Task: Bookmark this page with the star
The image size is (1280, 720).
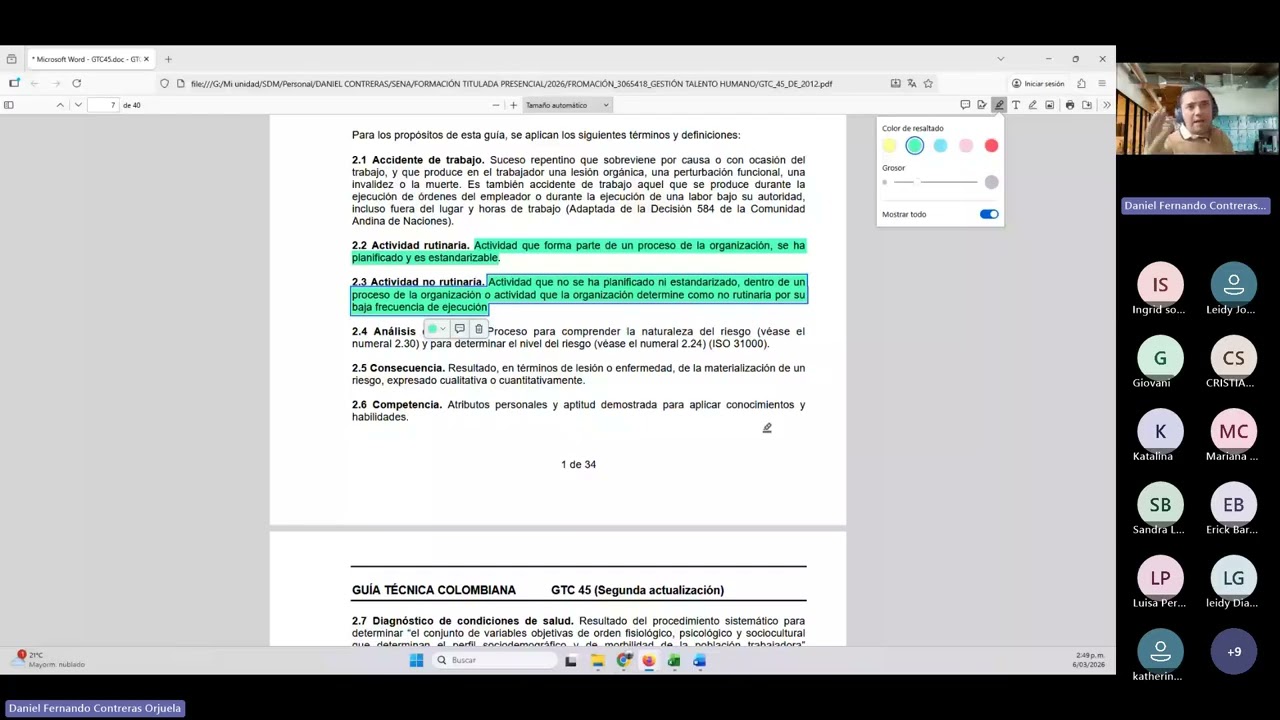Action: tap(928, 83)
